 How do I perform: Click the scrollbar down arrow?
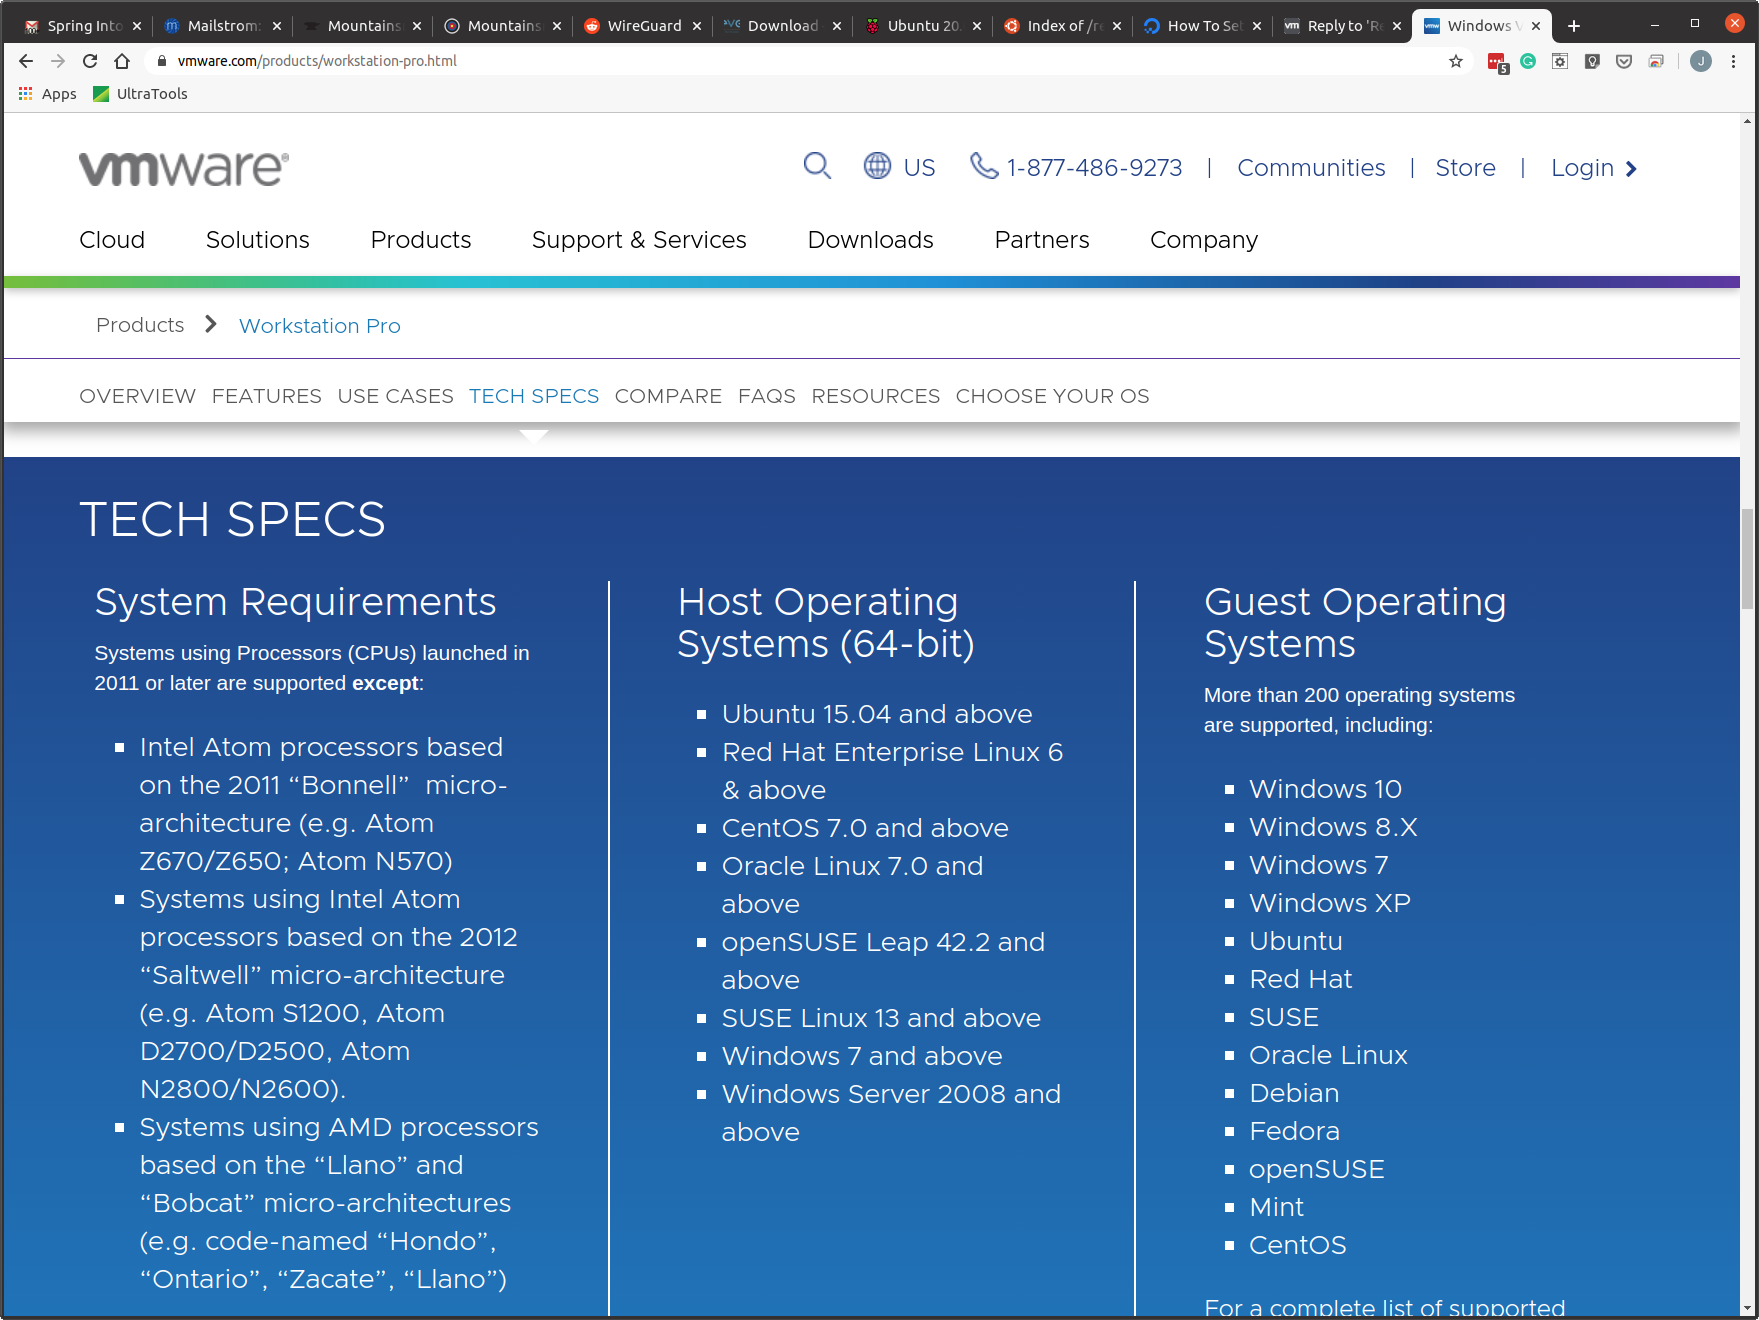coord(1747,1308)
